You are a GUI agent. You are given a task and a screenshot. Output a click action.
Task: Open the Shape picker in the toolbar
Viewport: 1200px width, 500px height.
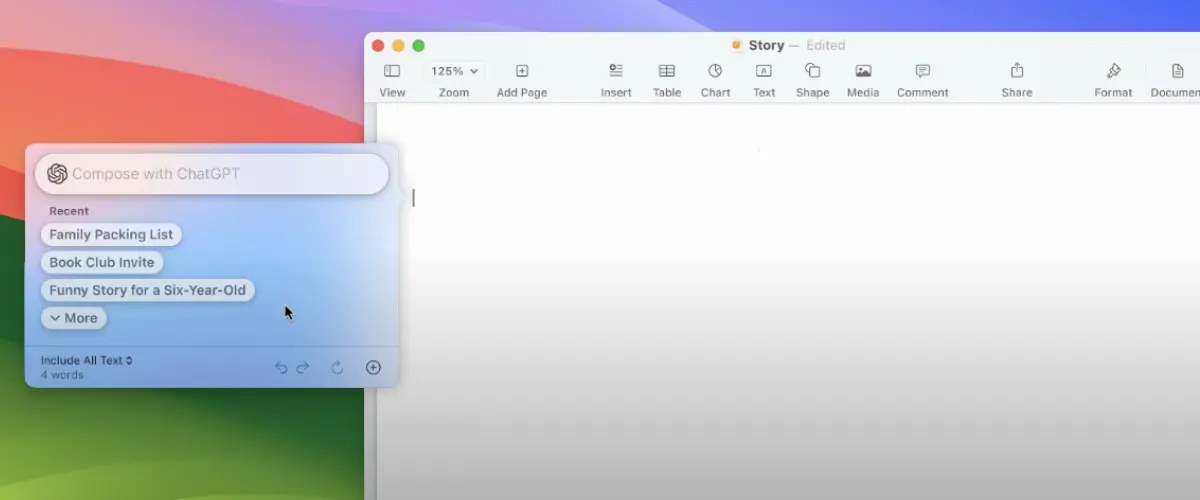(812, 71)
